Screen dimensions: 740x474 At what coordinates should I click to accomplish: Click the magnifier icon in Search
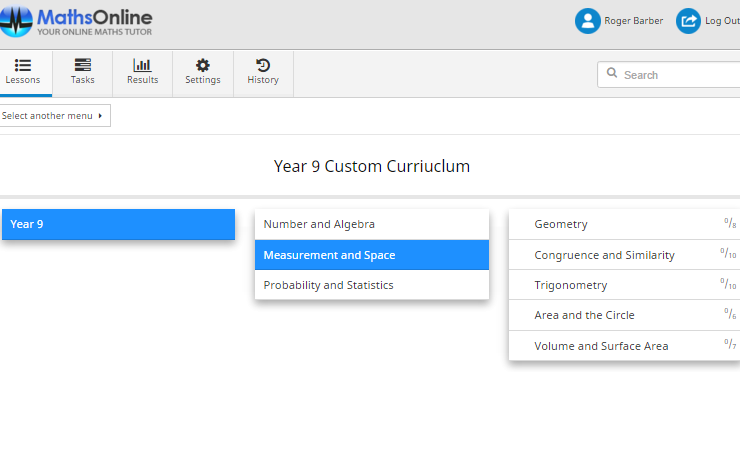[x=611, y=73]
